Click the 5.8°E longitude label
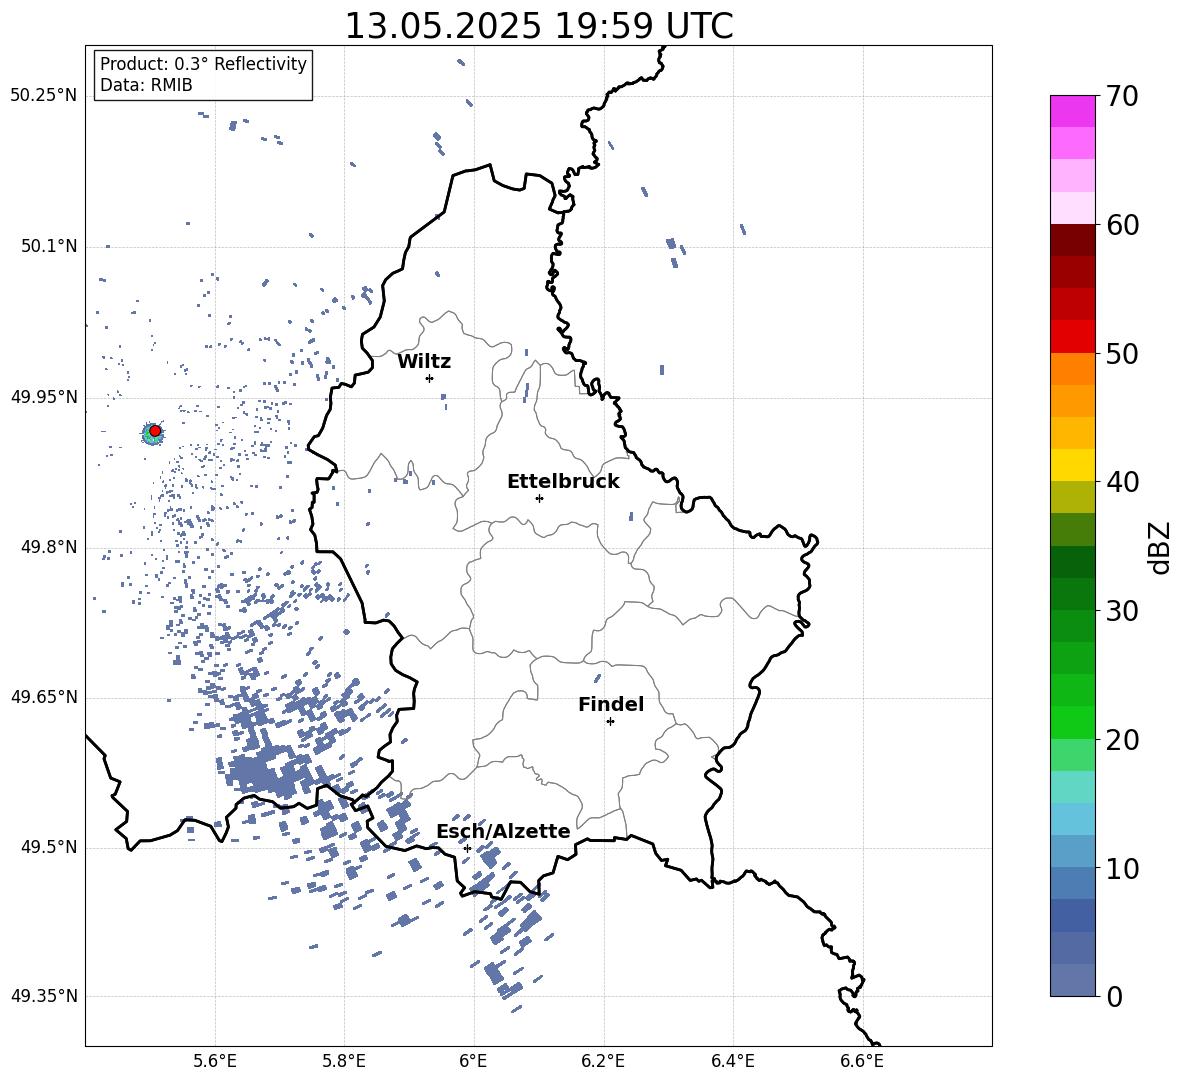1184x1081 pixels. pos(344,1061)
